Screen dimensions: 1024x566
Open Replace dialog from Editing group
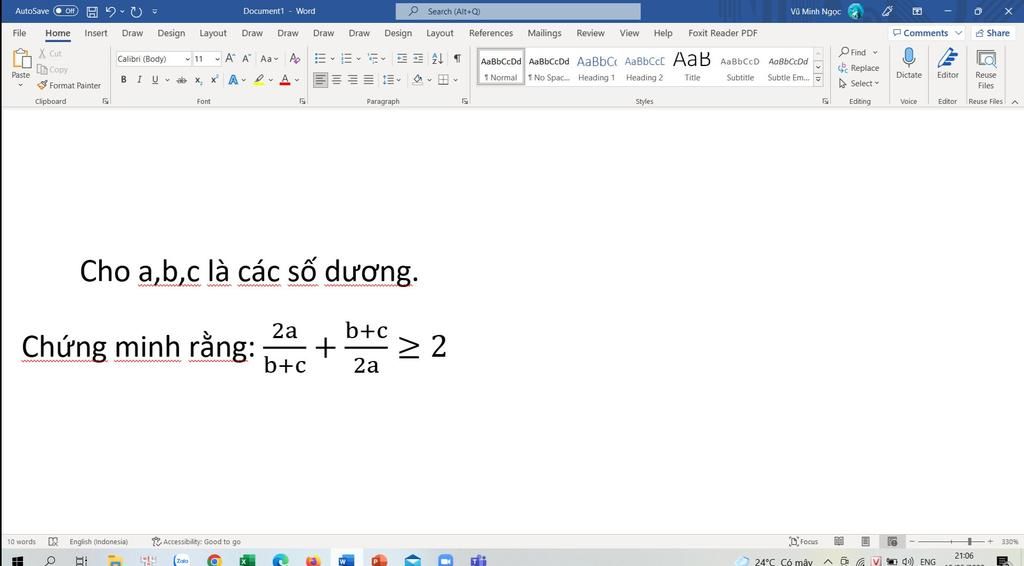(859, 68)
